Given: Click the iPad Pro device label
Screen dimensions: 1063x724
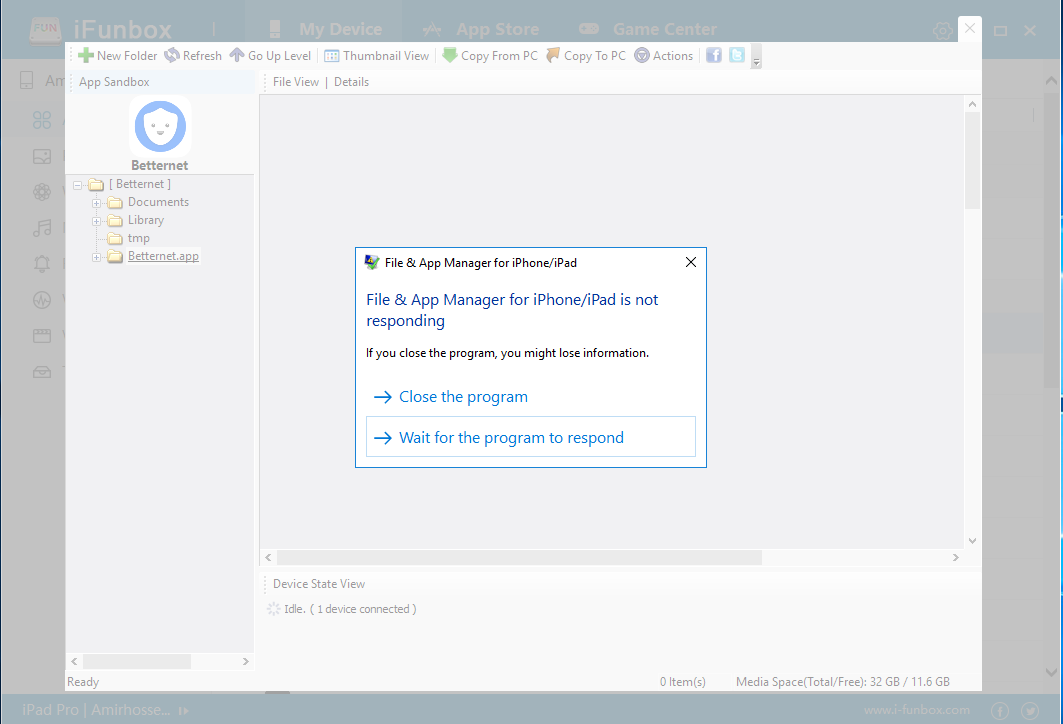Looking at the screenshot, I should 96,710.
